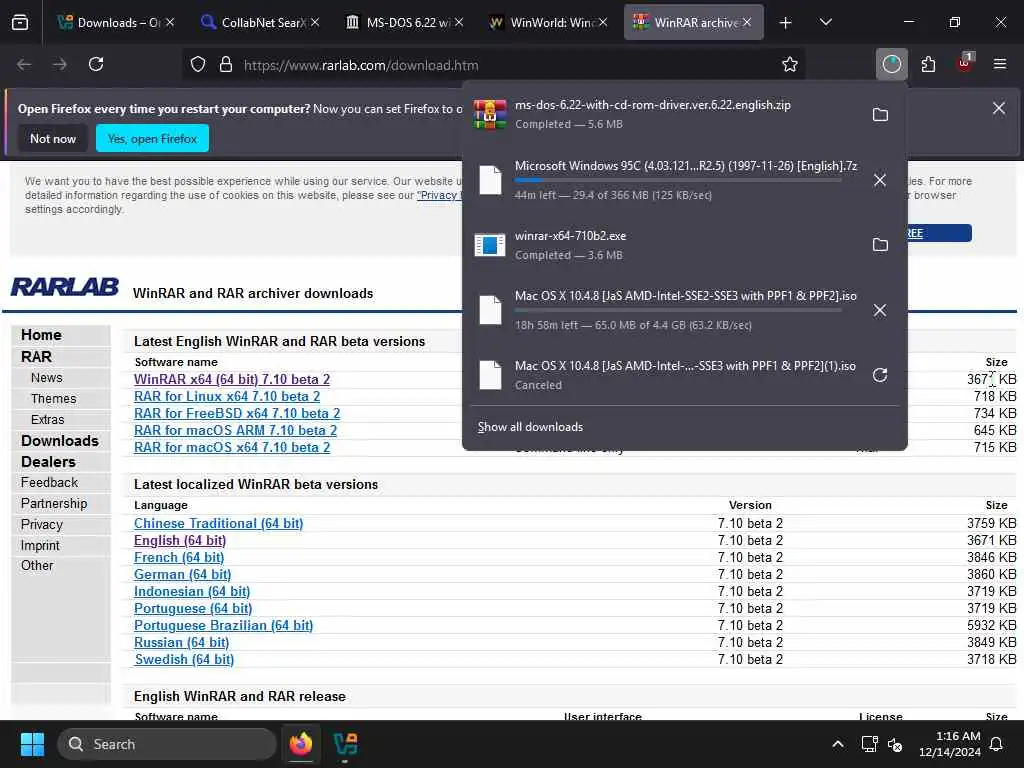
Task: Go forward with the forward arrow
Action: point(59,65)
